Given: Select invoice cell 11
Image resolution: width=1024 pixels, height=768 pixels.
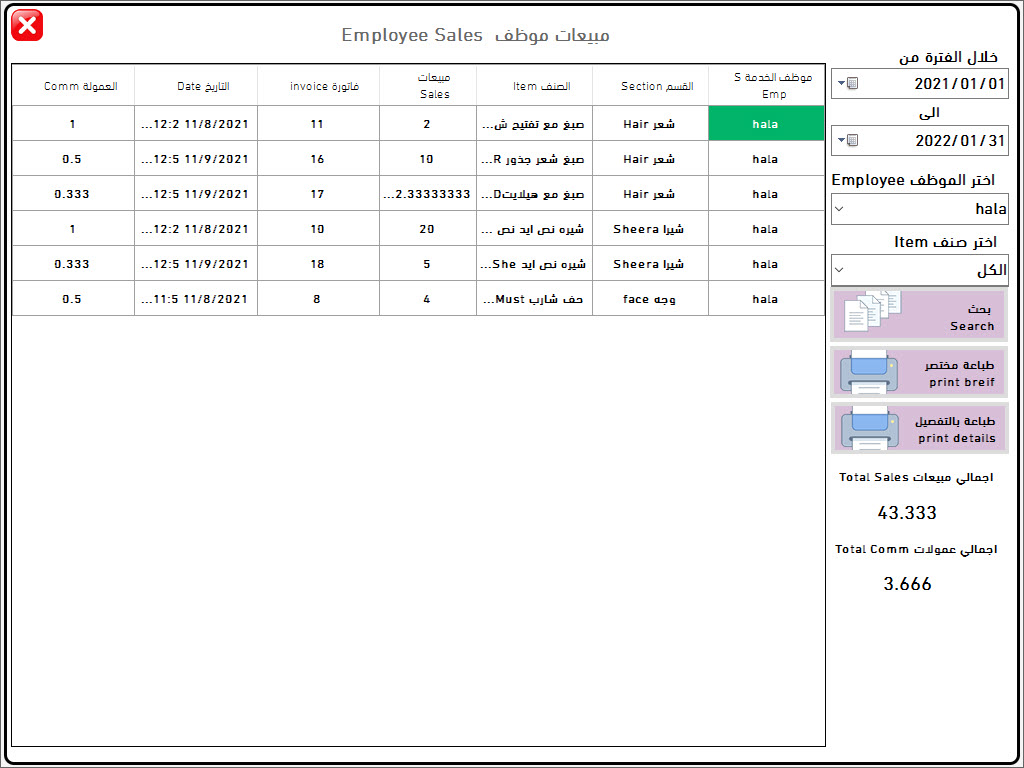Looking at the screenshot, I should [x=319, y=123].
